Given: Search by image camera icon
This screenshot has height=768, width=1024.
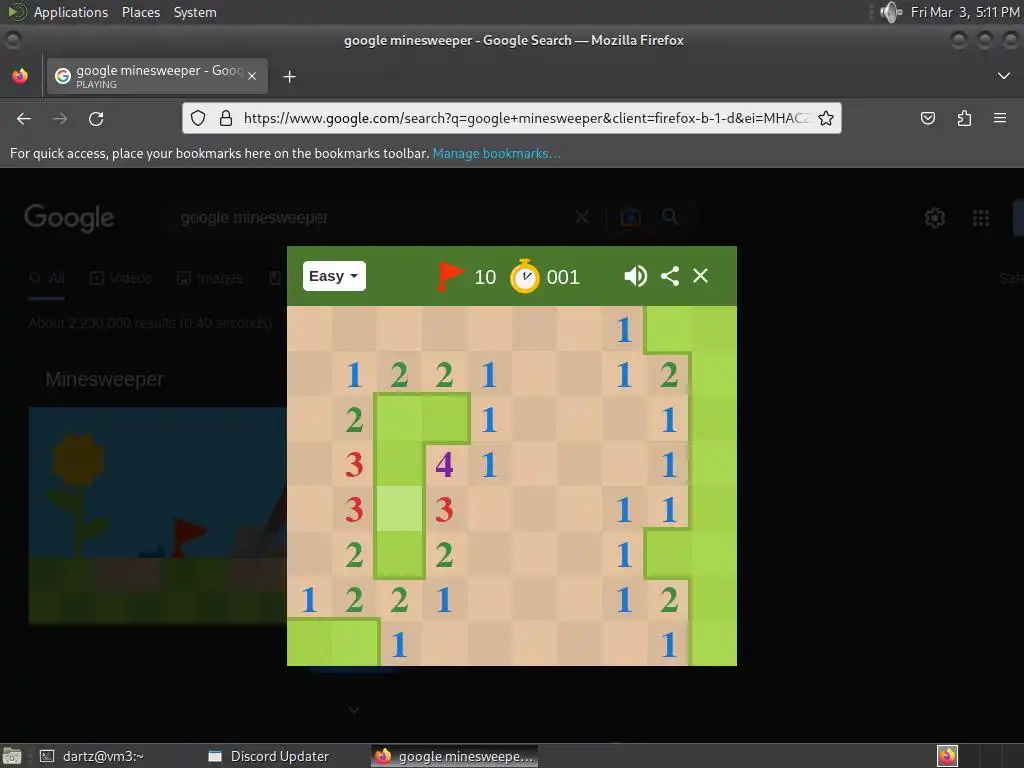Looking at the screenshot, I should [630, 217].
